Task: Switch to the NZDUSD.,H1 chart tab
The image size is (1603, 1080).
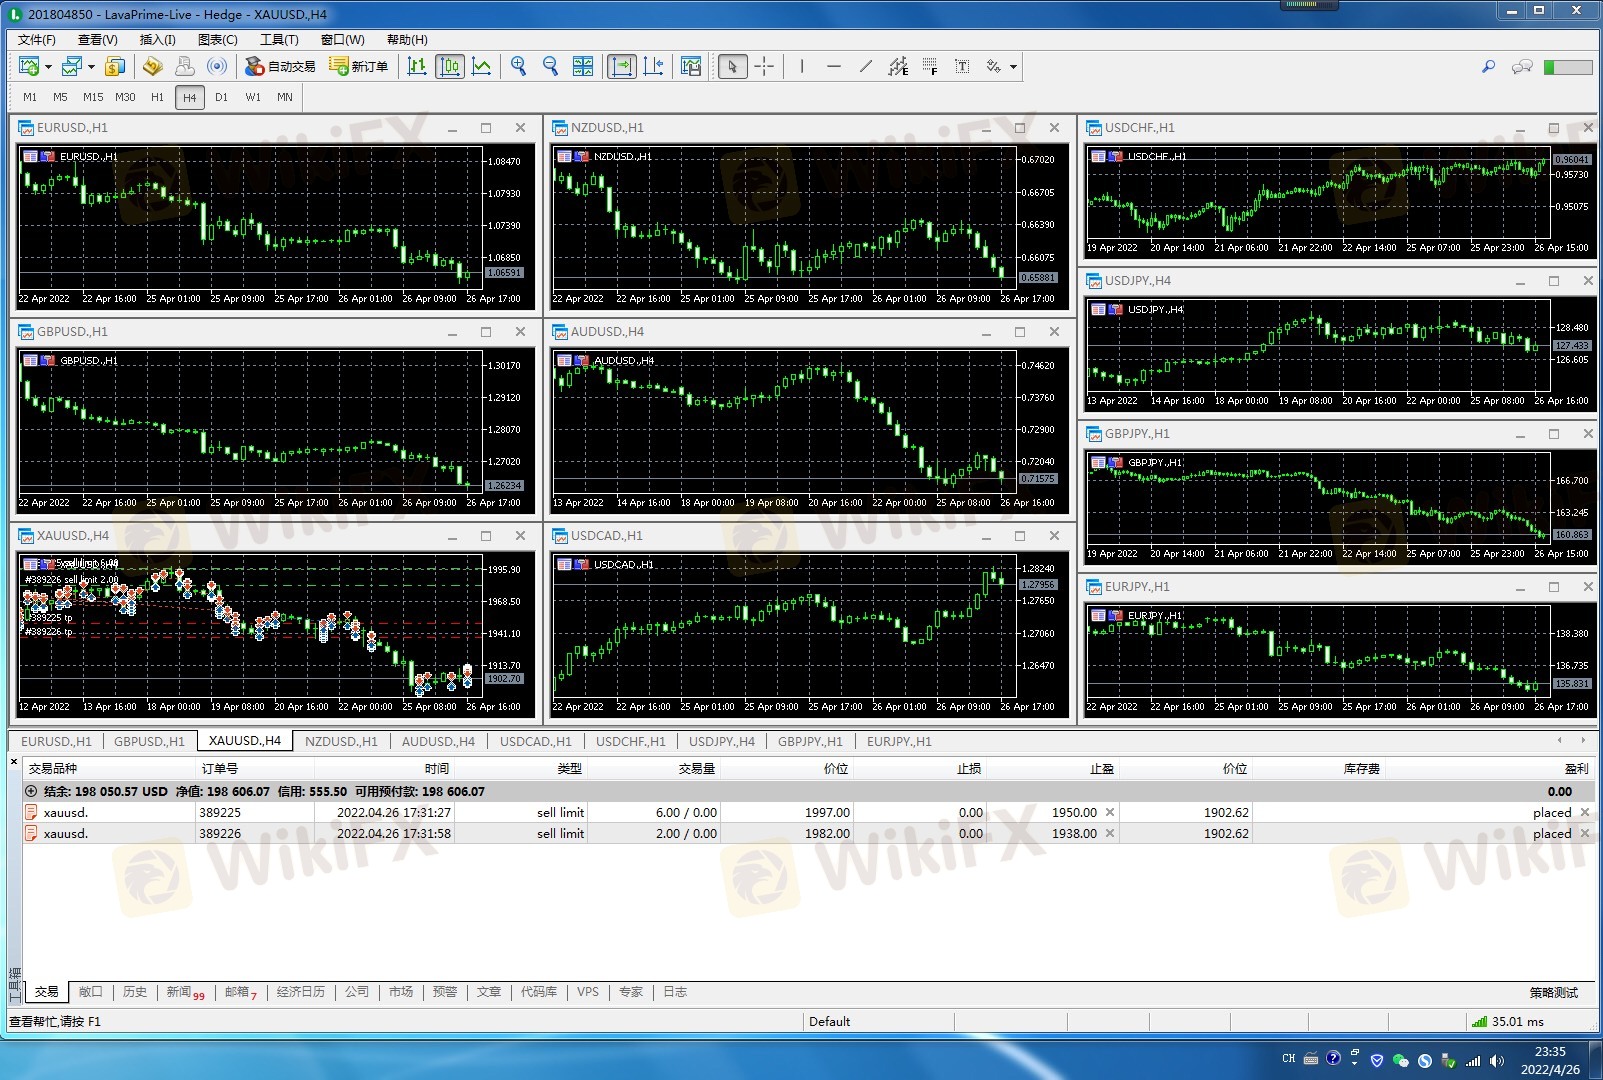Action: [341, 741]
